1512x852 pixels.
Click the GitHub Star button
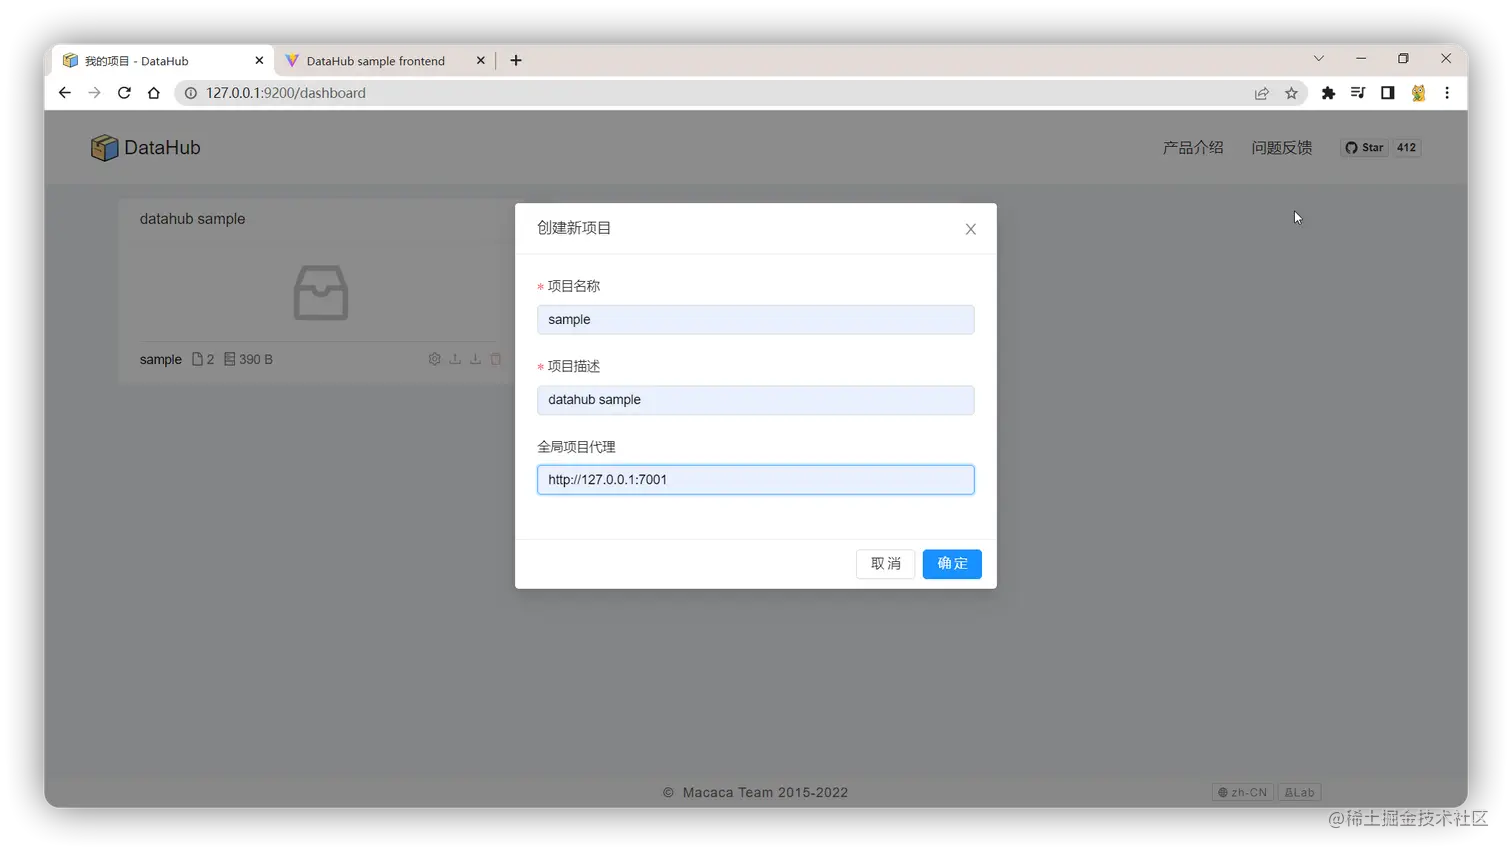[1364, 148]
